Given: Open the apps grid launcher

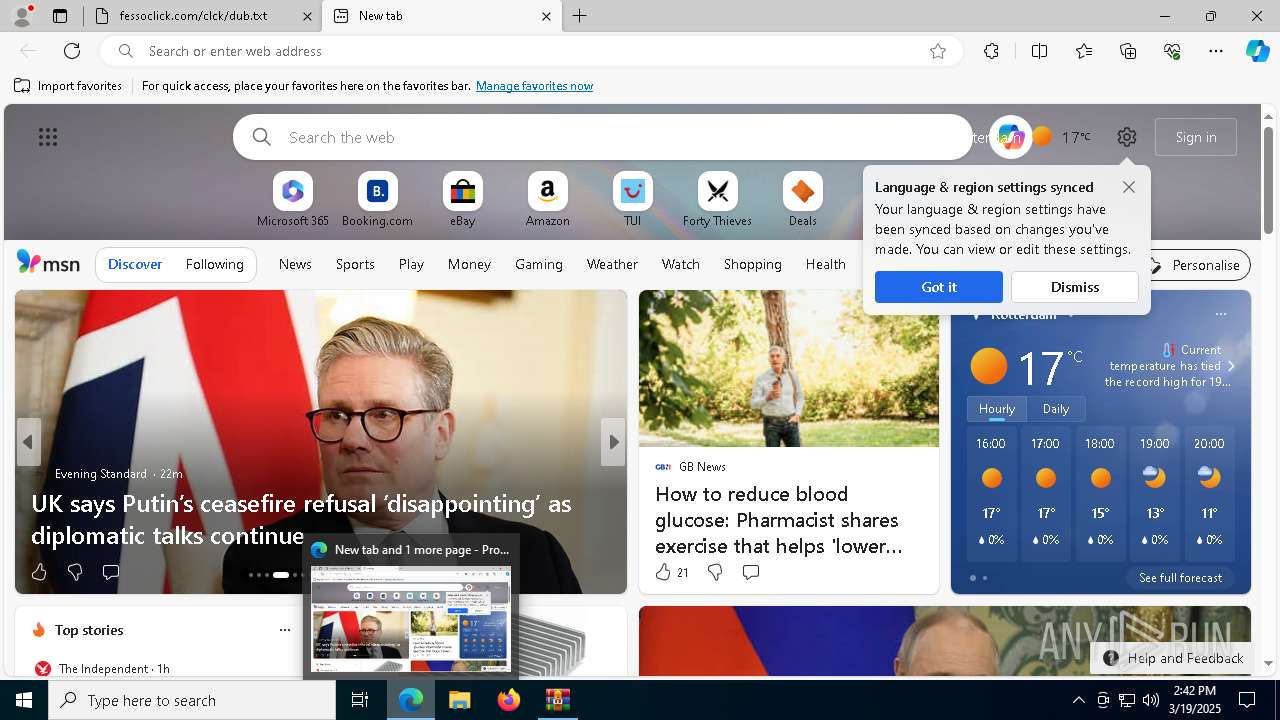Looking at the screenshot, I should point(48,137).
